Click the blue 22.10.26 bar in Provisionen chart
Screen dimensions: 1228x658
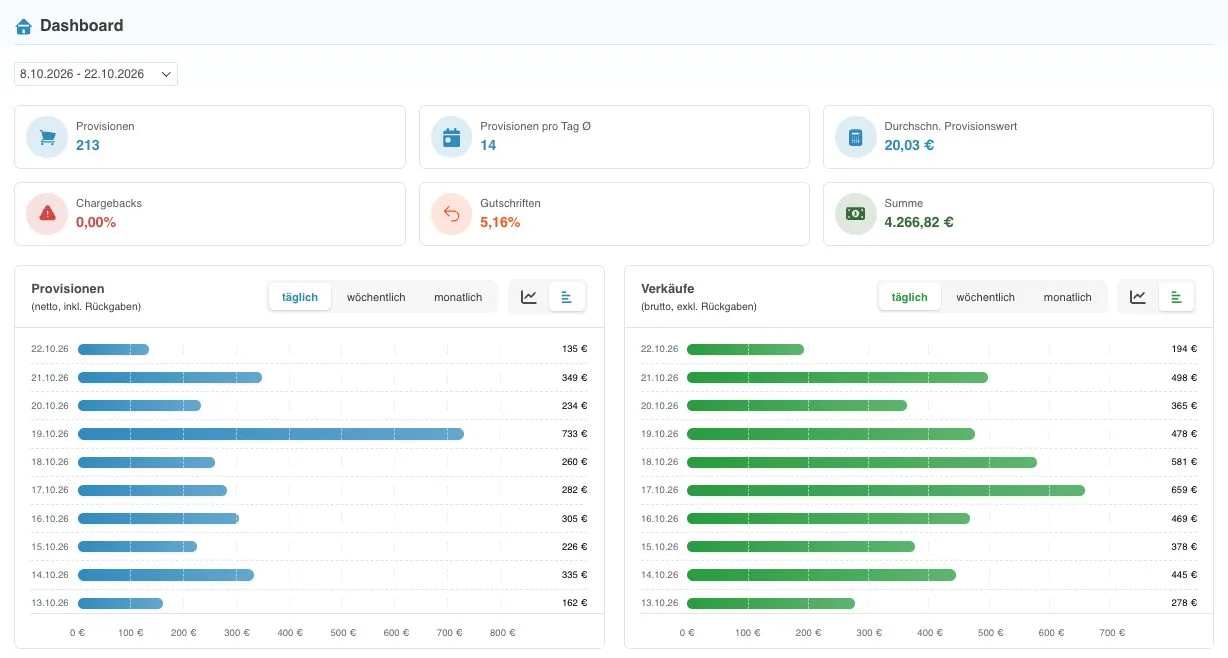[x=113, y=349]
